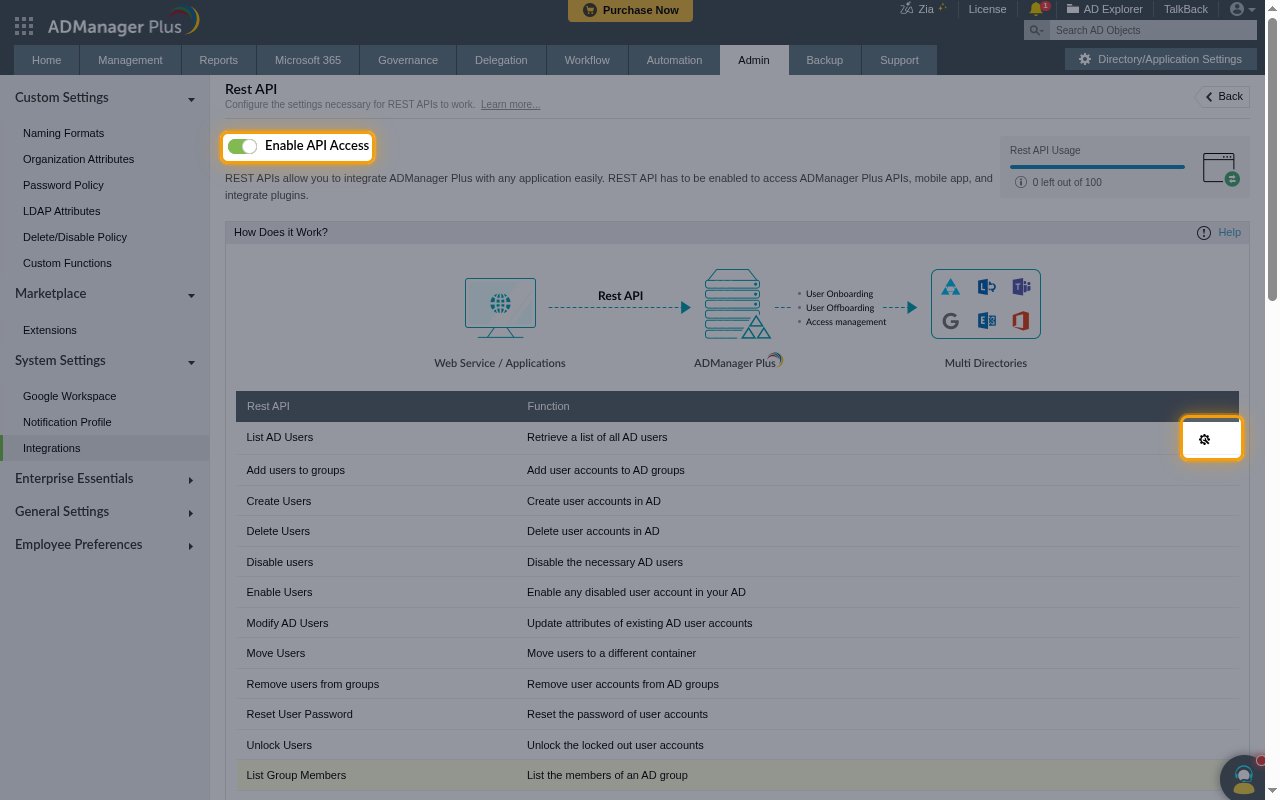Click the page vertical scrollbar
This screenshot has width=1280, height=800.
(1273, 160)
